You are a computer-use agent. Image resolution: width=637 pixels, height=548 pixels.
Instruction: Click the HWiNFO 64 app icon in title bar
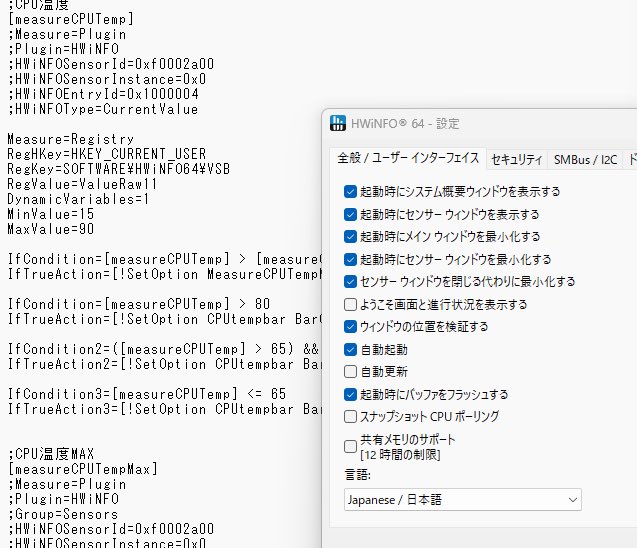(x=338, y=123)
